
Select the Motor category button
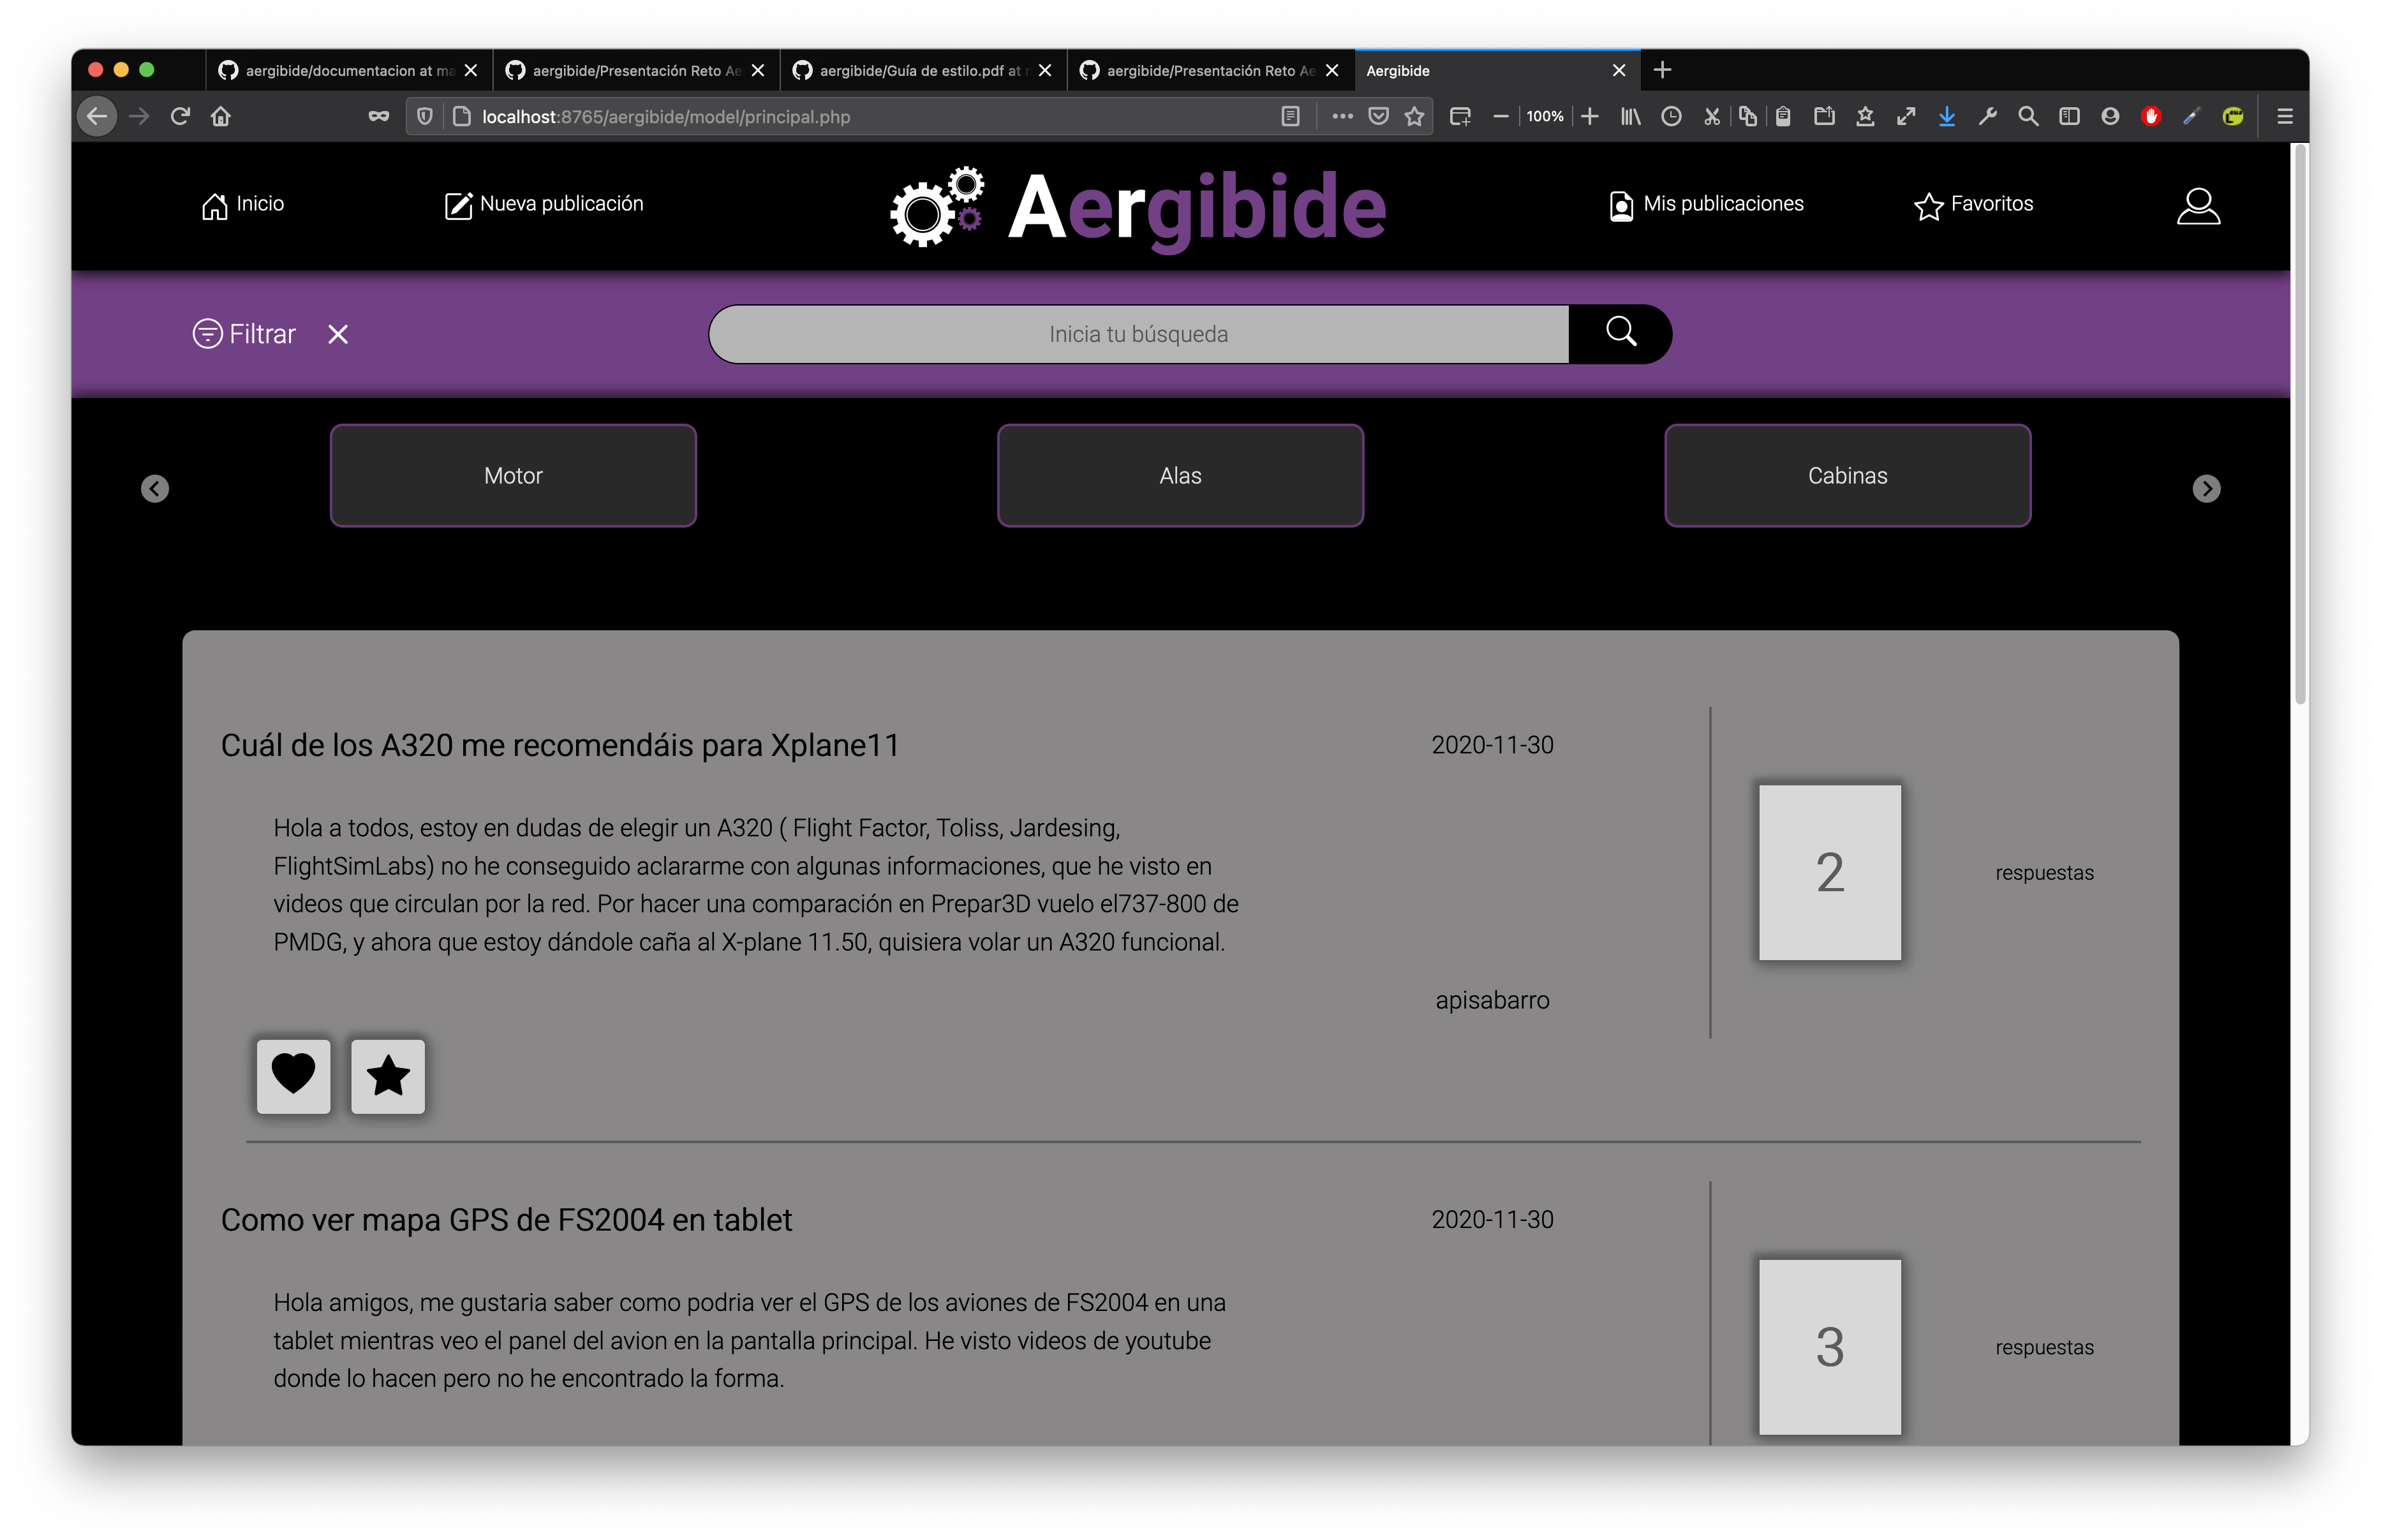pyautogui.click(x=513, y=476)
